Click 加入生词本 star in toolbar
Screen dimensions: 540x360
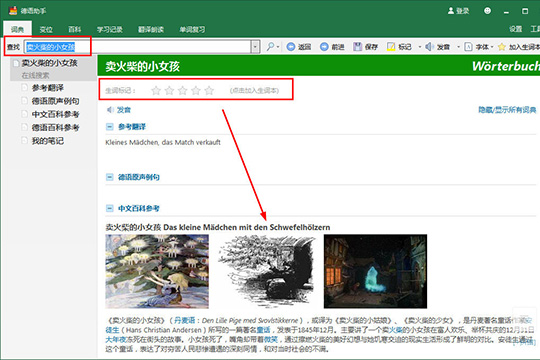coord(502,47)
